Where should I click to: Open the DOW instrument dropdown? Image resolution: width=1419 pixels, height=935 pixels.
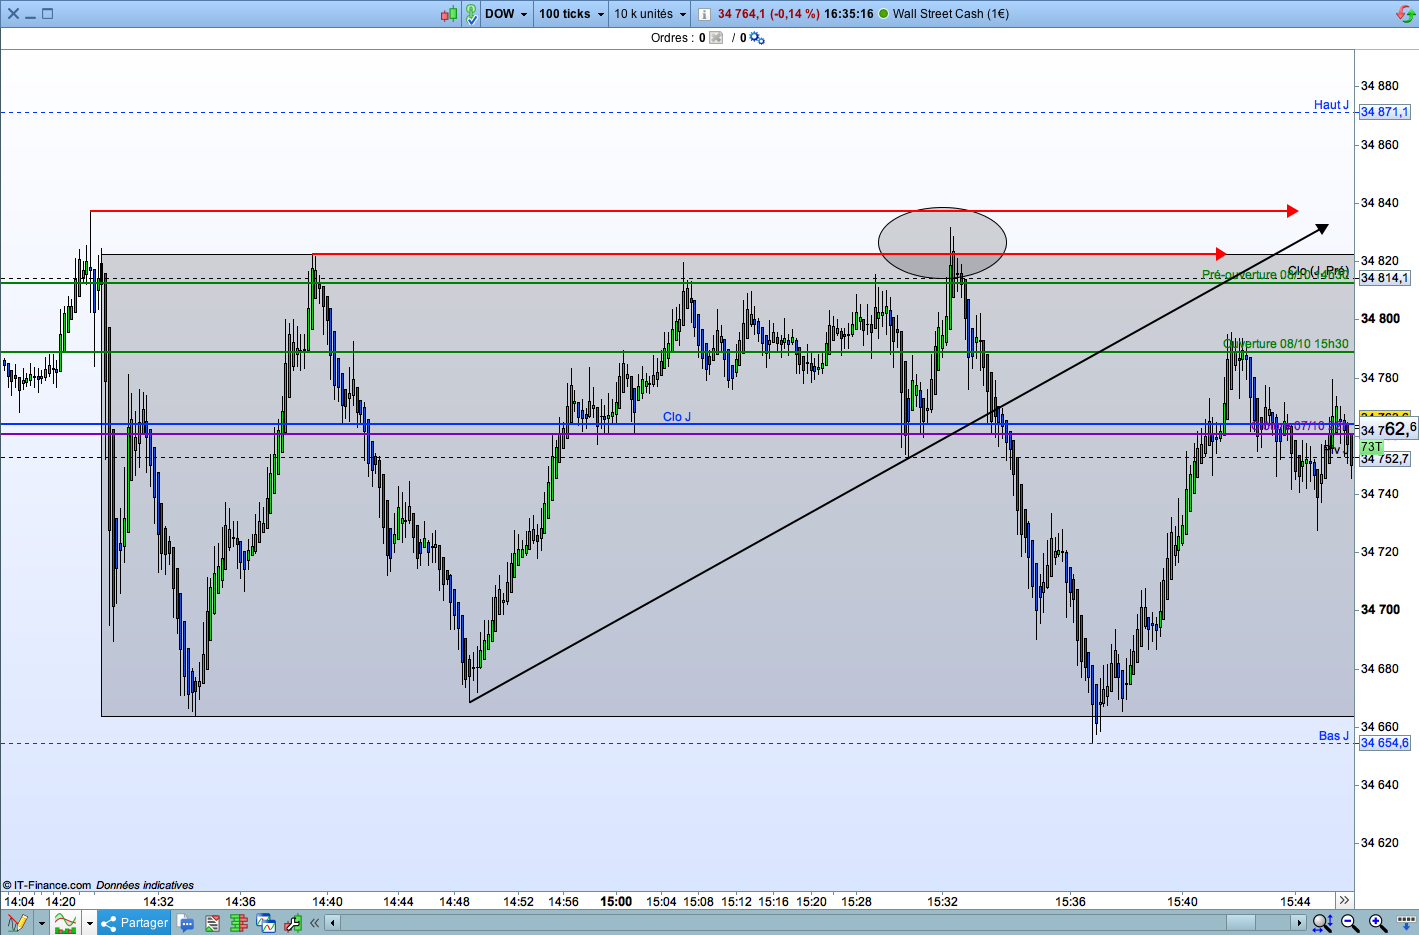[506, 14]
